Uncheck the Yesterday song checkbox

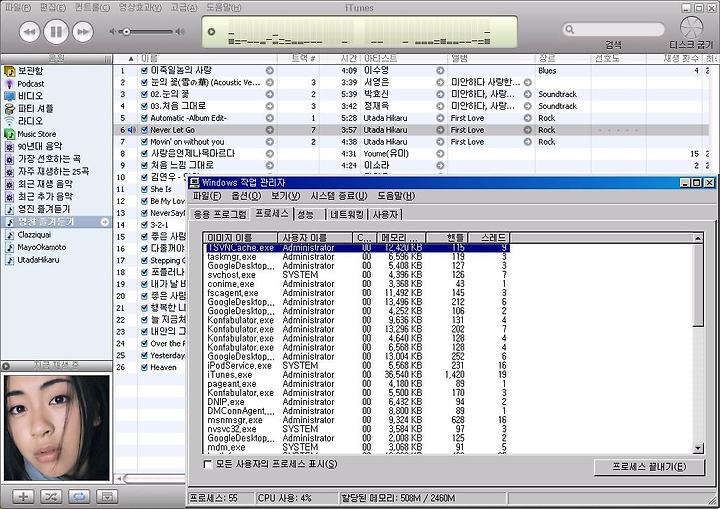point(144,356)
